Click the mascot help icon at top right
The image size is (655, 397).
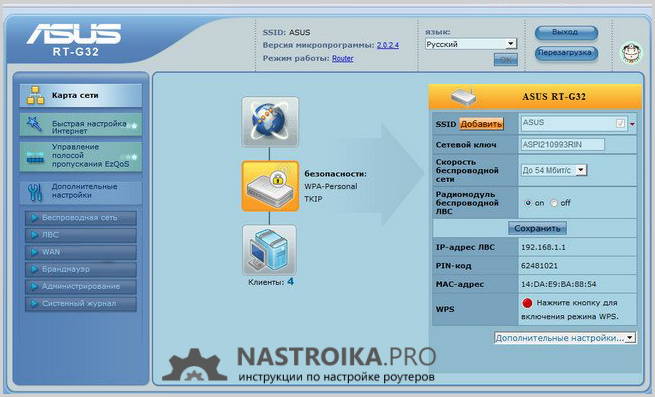pos(631,53)
